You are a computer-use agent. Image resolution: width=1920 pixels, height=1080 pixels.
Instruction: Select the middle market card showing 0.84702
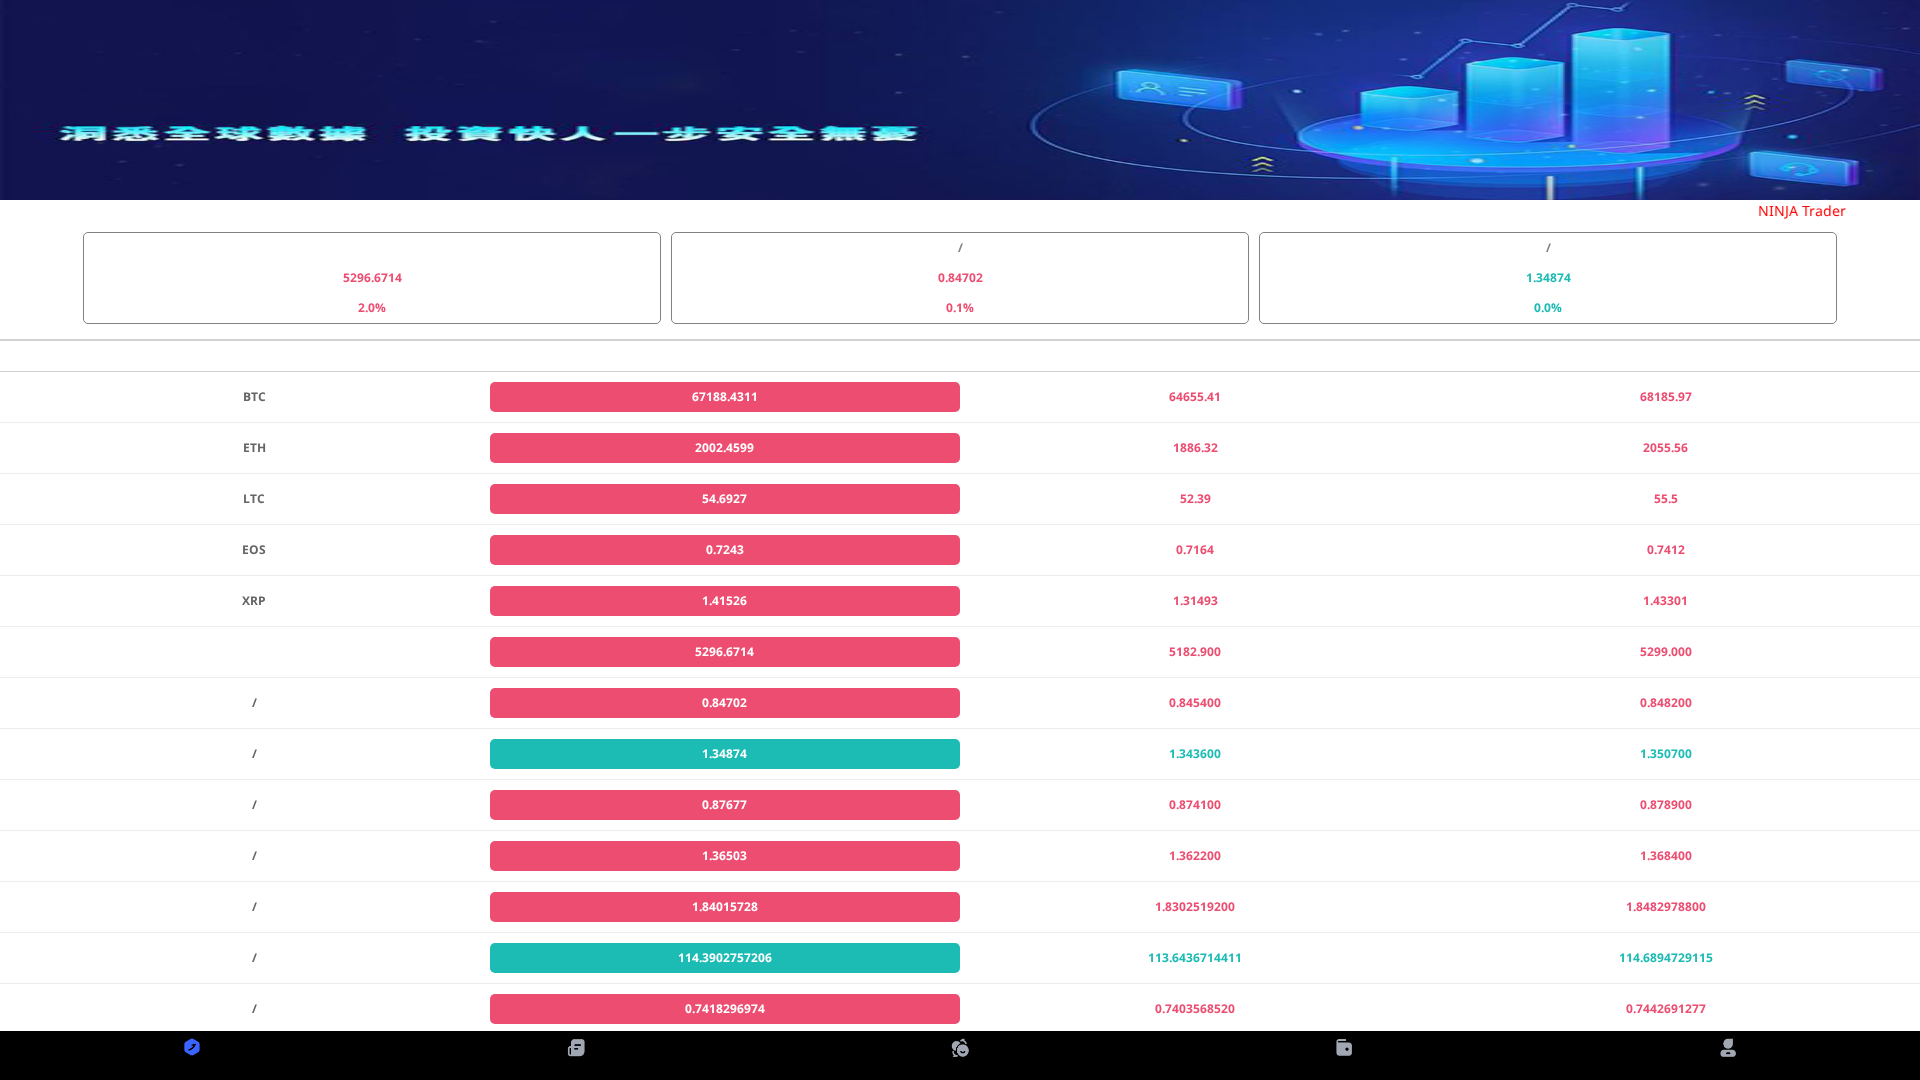959,277
